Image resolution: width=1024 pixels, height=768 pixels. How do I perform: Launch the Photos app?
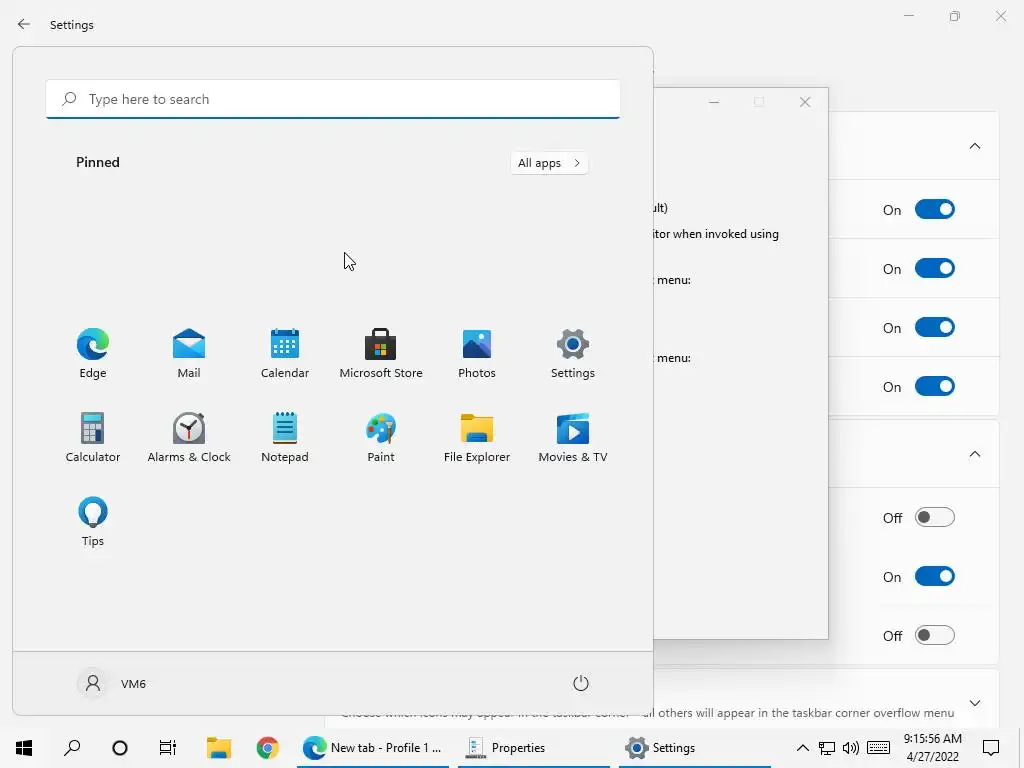[x=477, y=353]
